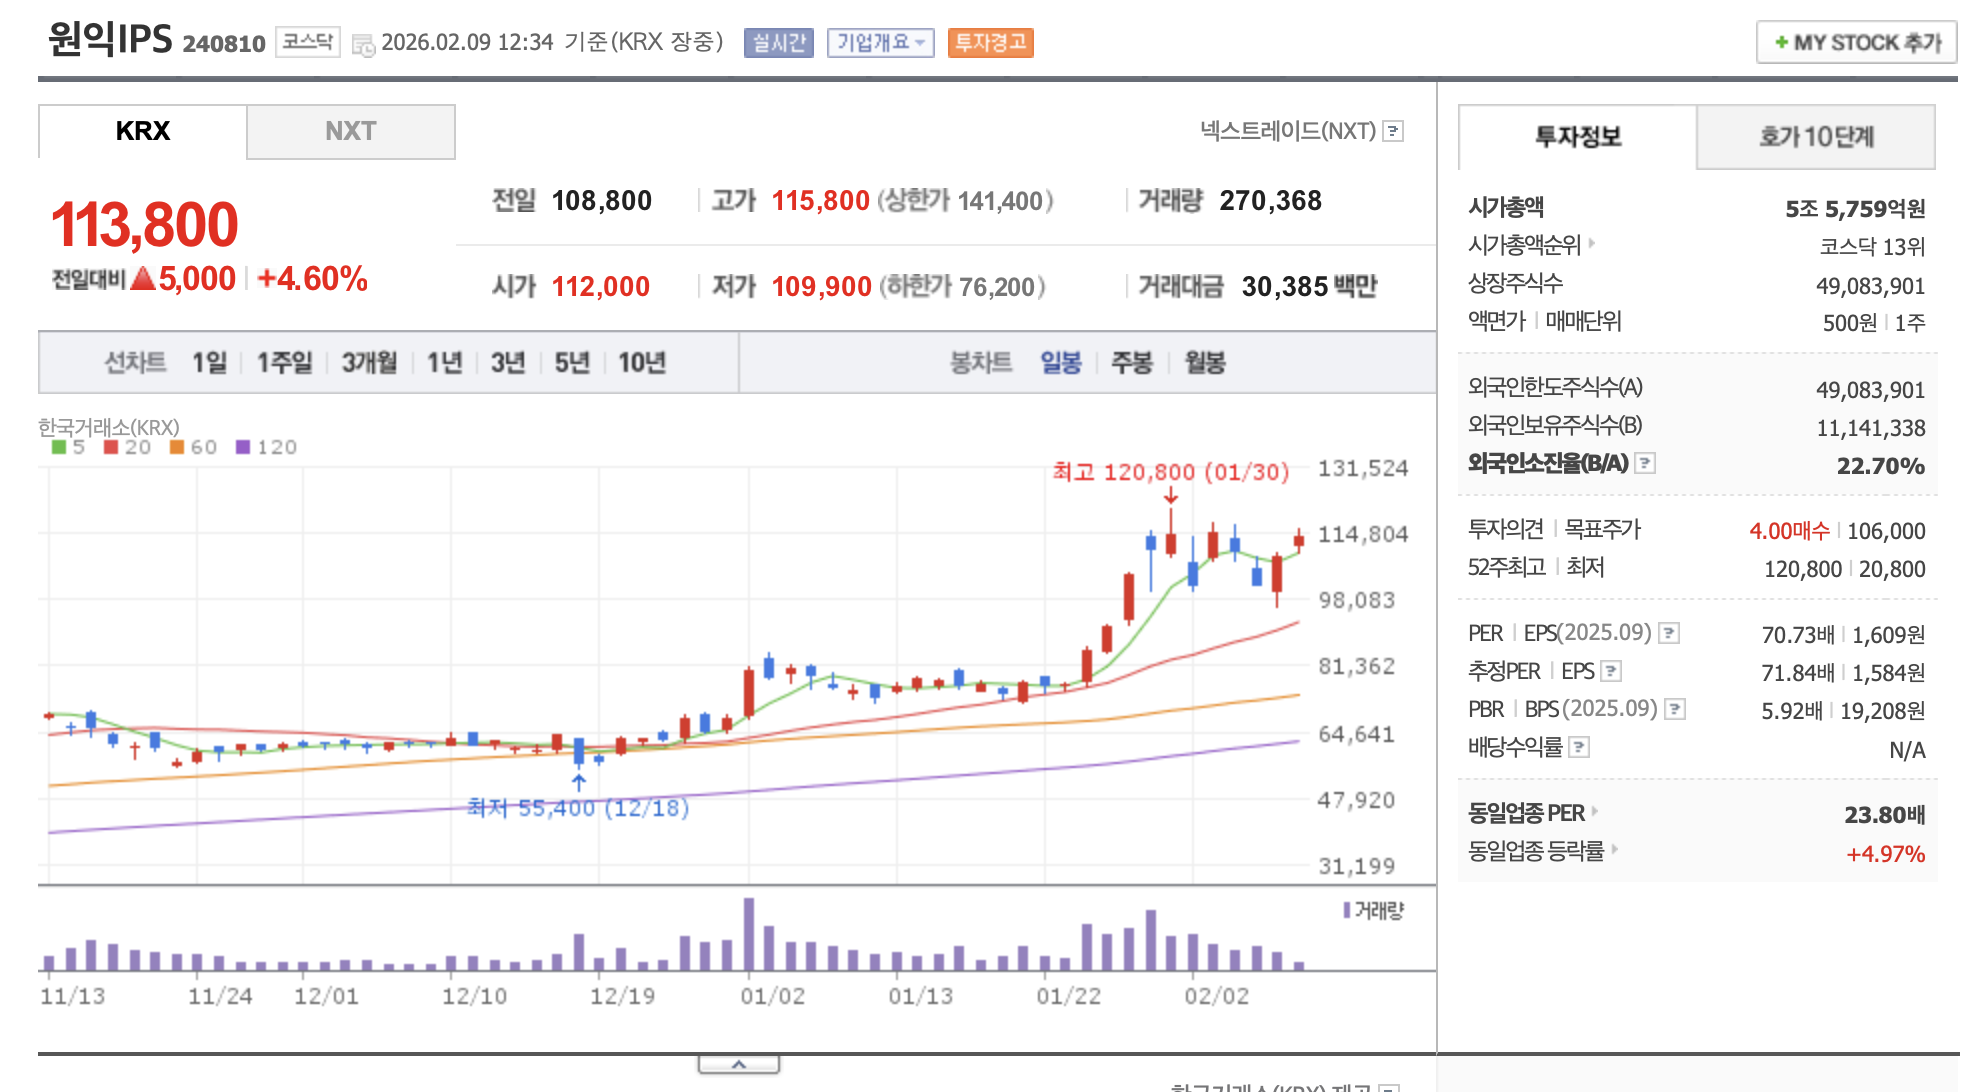
Task: Show 3개월 line chart
Action: tap(369, 362)
